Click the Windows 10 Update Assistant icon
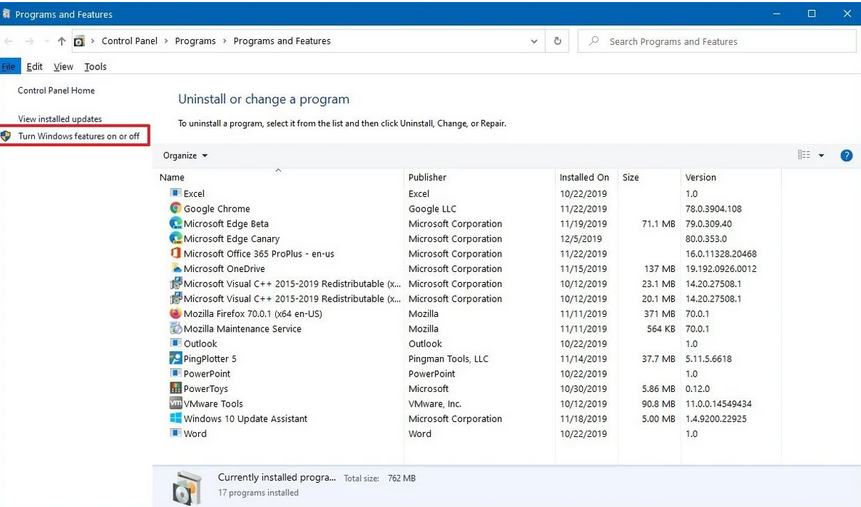The image size is (861, 507). [x=175, y=418]
